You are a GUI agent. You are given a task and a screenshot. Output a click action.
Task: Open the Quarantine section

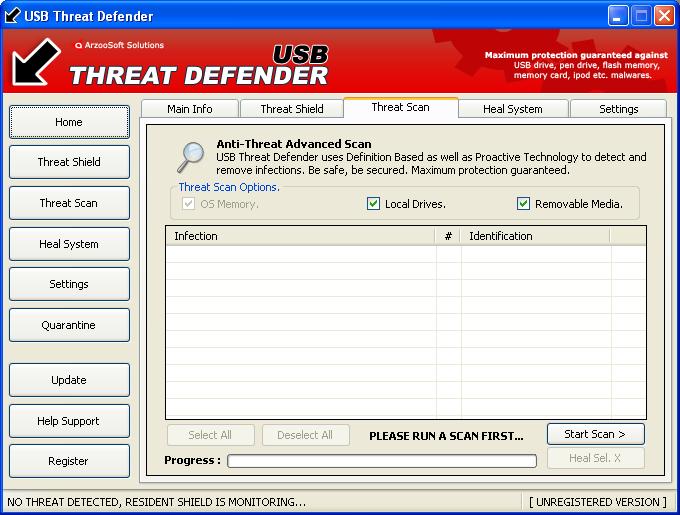(x=69, y=325)
